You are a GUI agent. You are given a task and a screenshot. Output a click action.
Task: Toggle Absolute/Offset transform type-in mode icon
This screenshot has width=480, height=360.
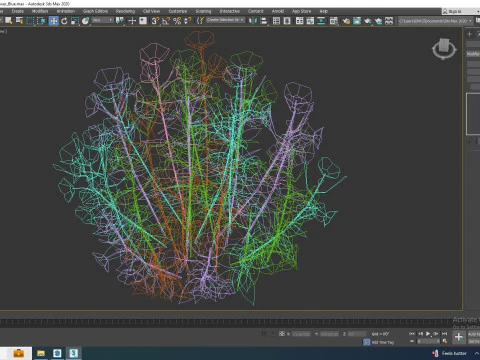(282, 334)
